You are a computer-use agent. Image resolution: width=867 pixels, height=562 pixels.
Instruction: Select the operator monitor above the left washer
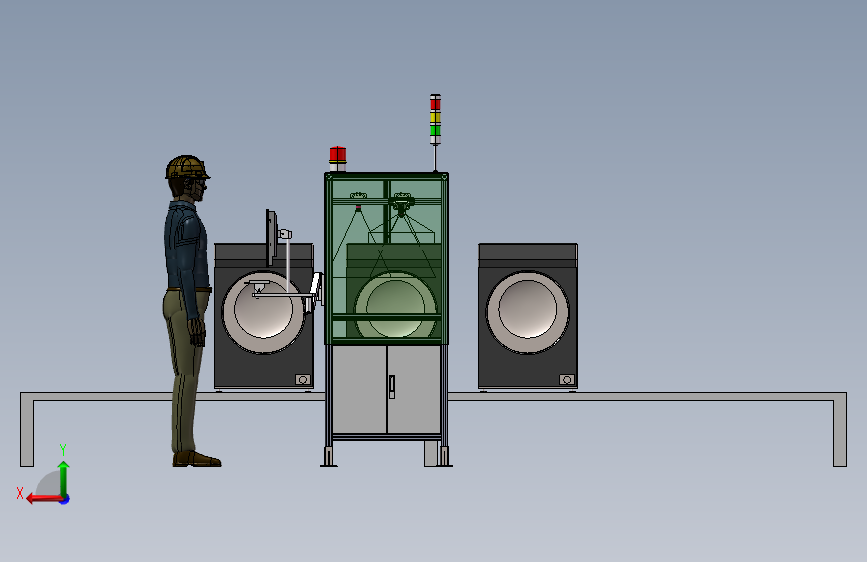[x=271, y=238]
